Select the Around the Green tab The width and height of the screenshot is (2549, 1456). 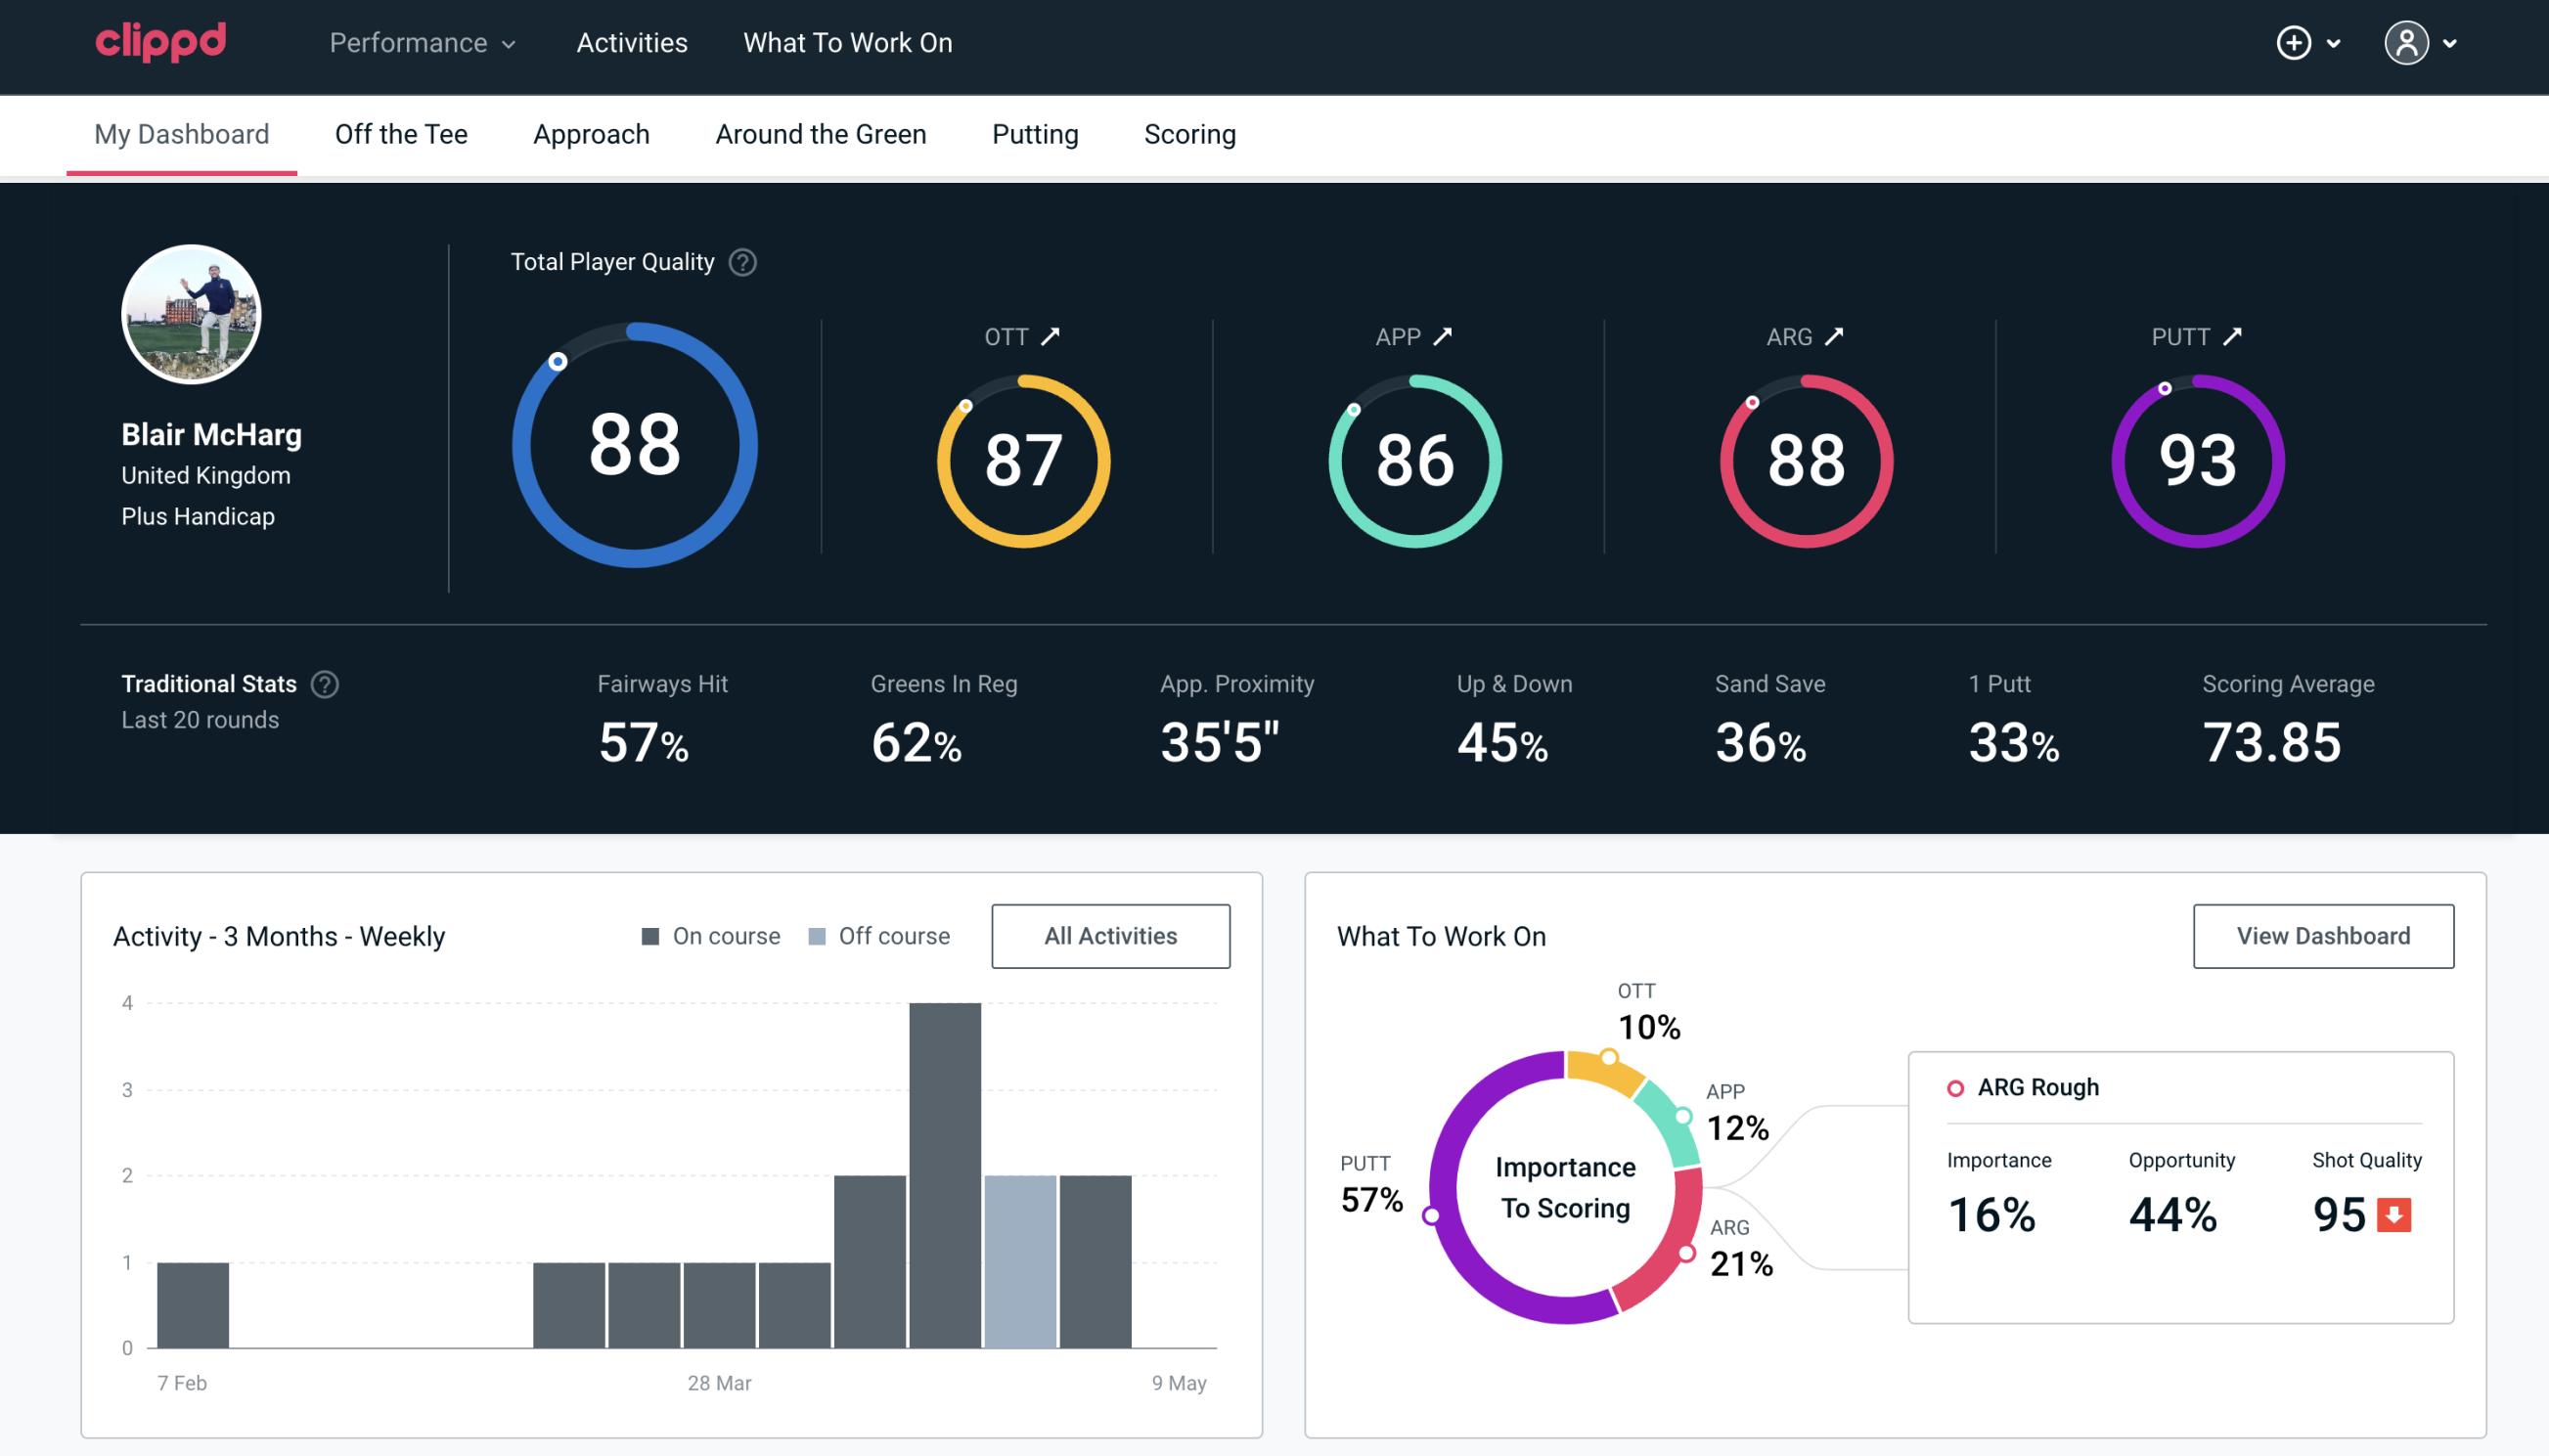tap(821, 133)
